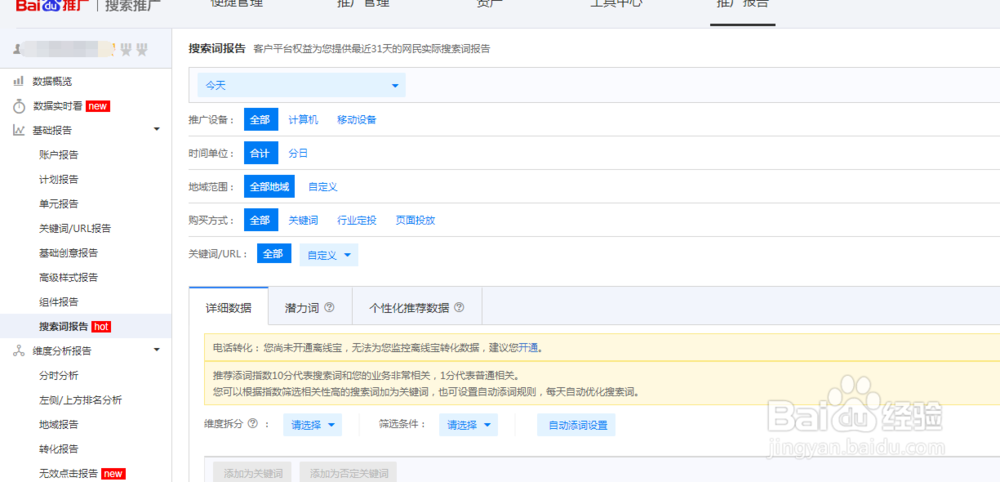Select 合计 time unit
The height and width of the screenshot is (482, 1000).
click(260, 153)
